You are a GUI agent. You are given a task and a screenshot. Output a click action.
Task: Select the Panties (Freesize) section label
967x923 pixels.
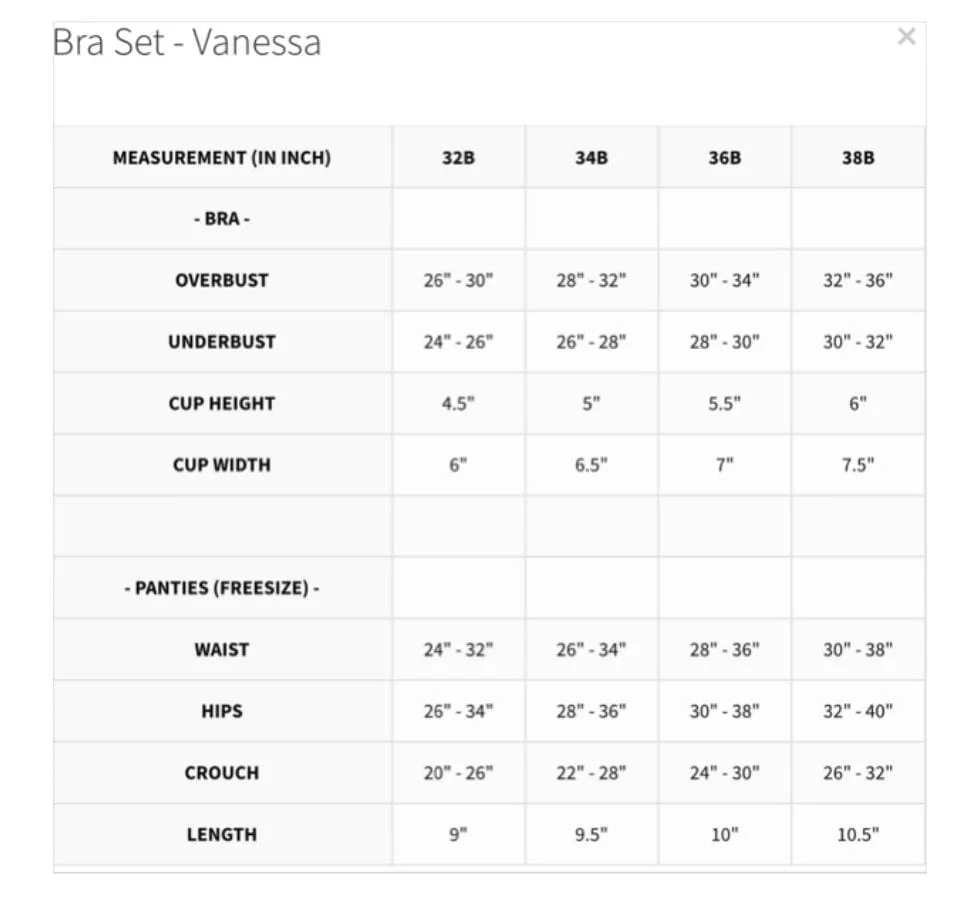(x=222, y=588)
